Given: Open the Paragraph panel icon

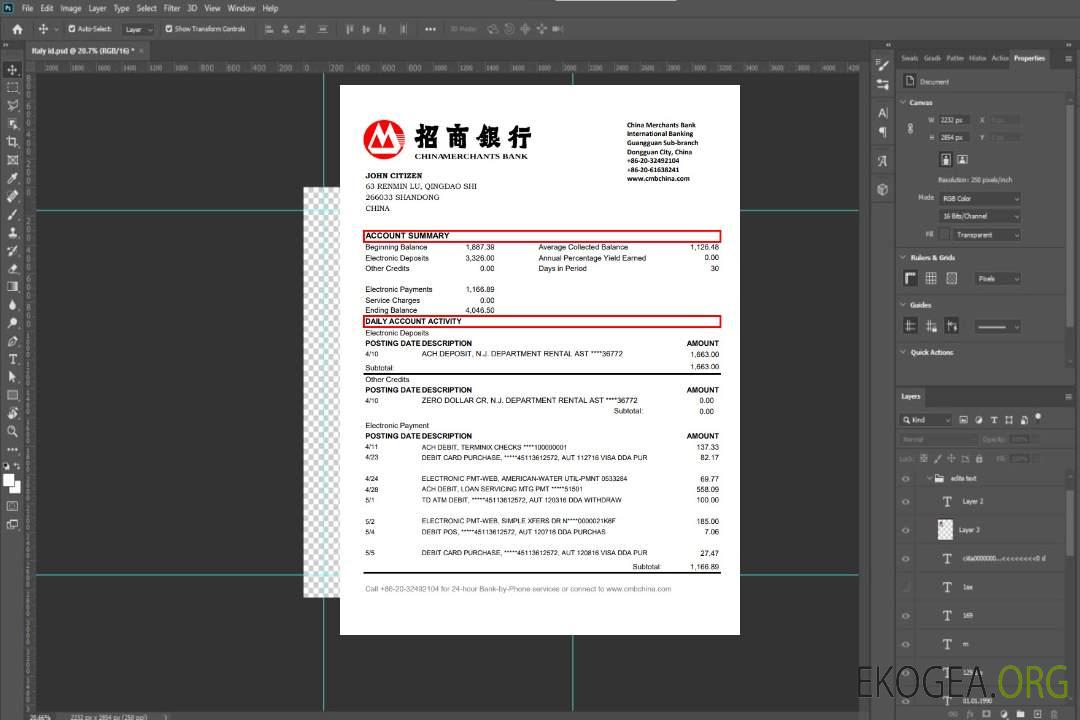Looking at the screenshot, I should (x=883, y=132).
